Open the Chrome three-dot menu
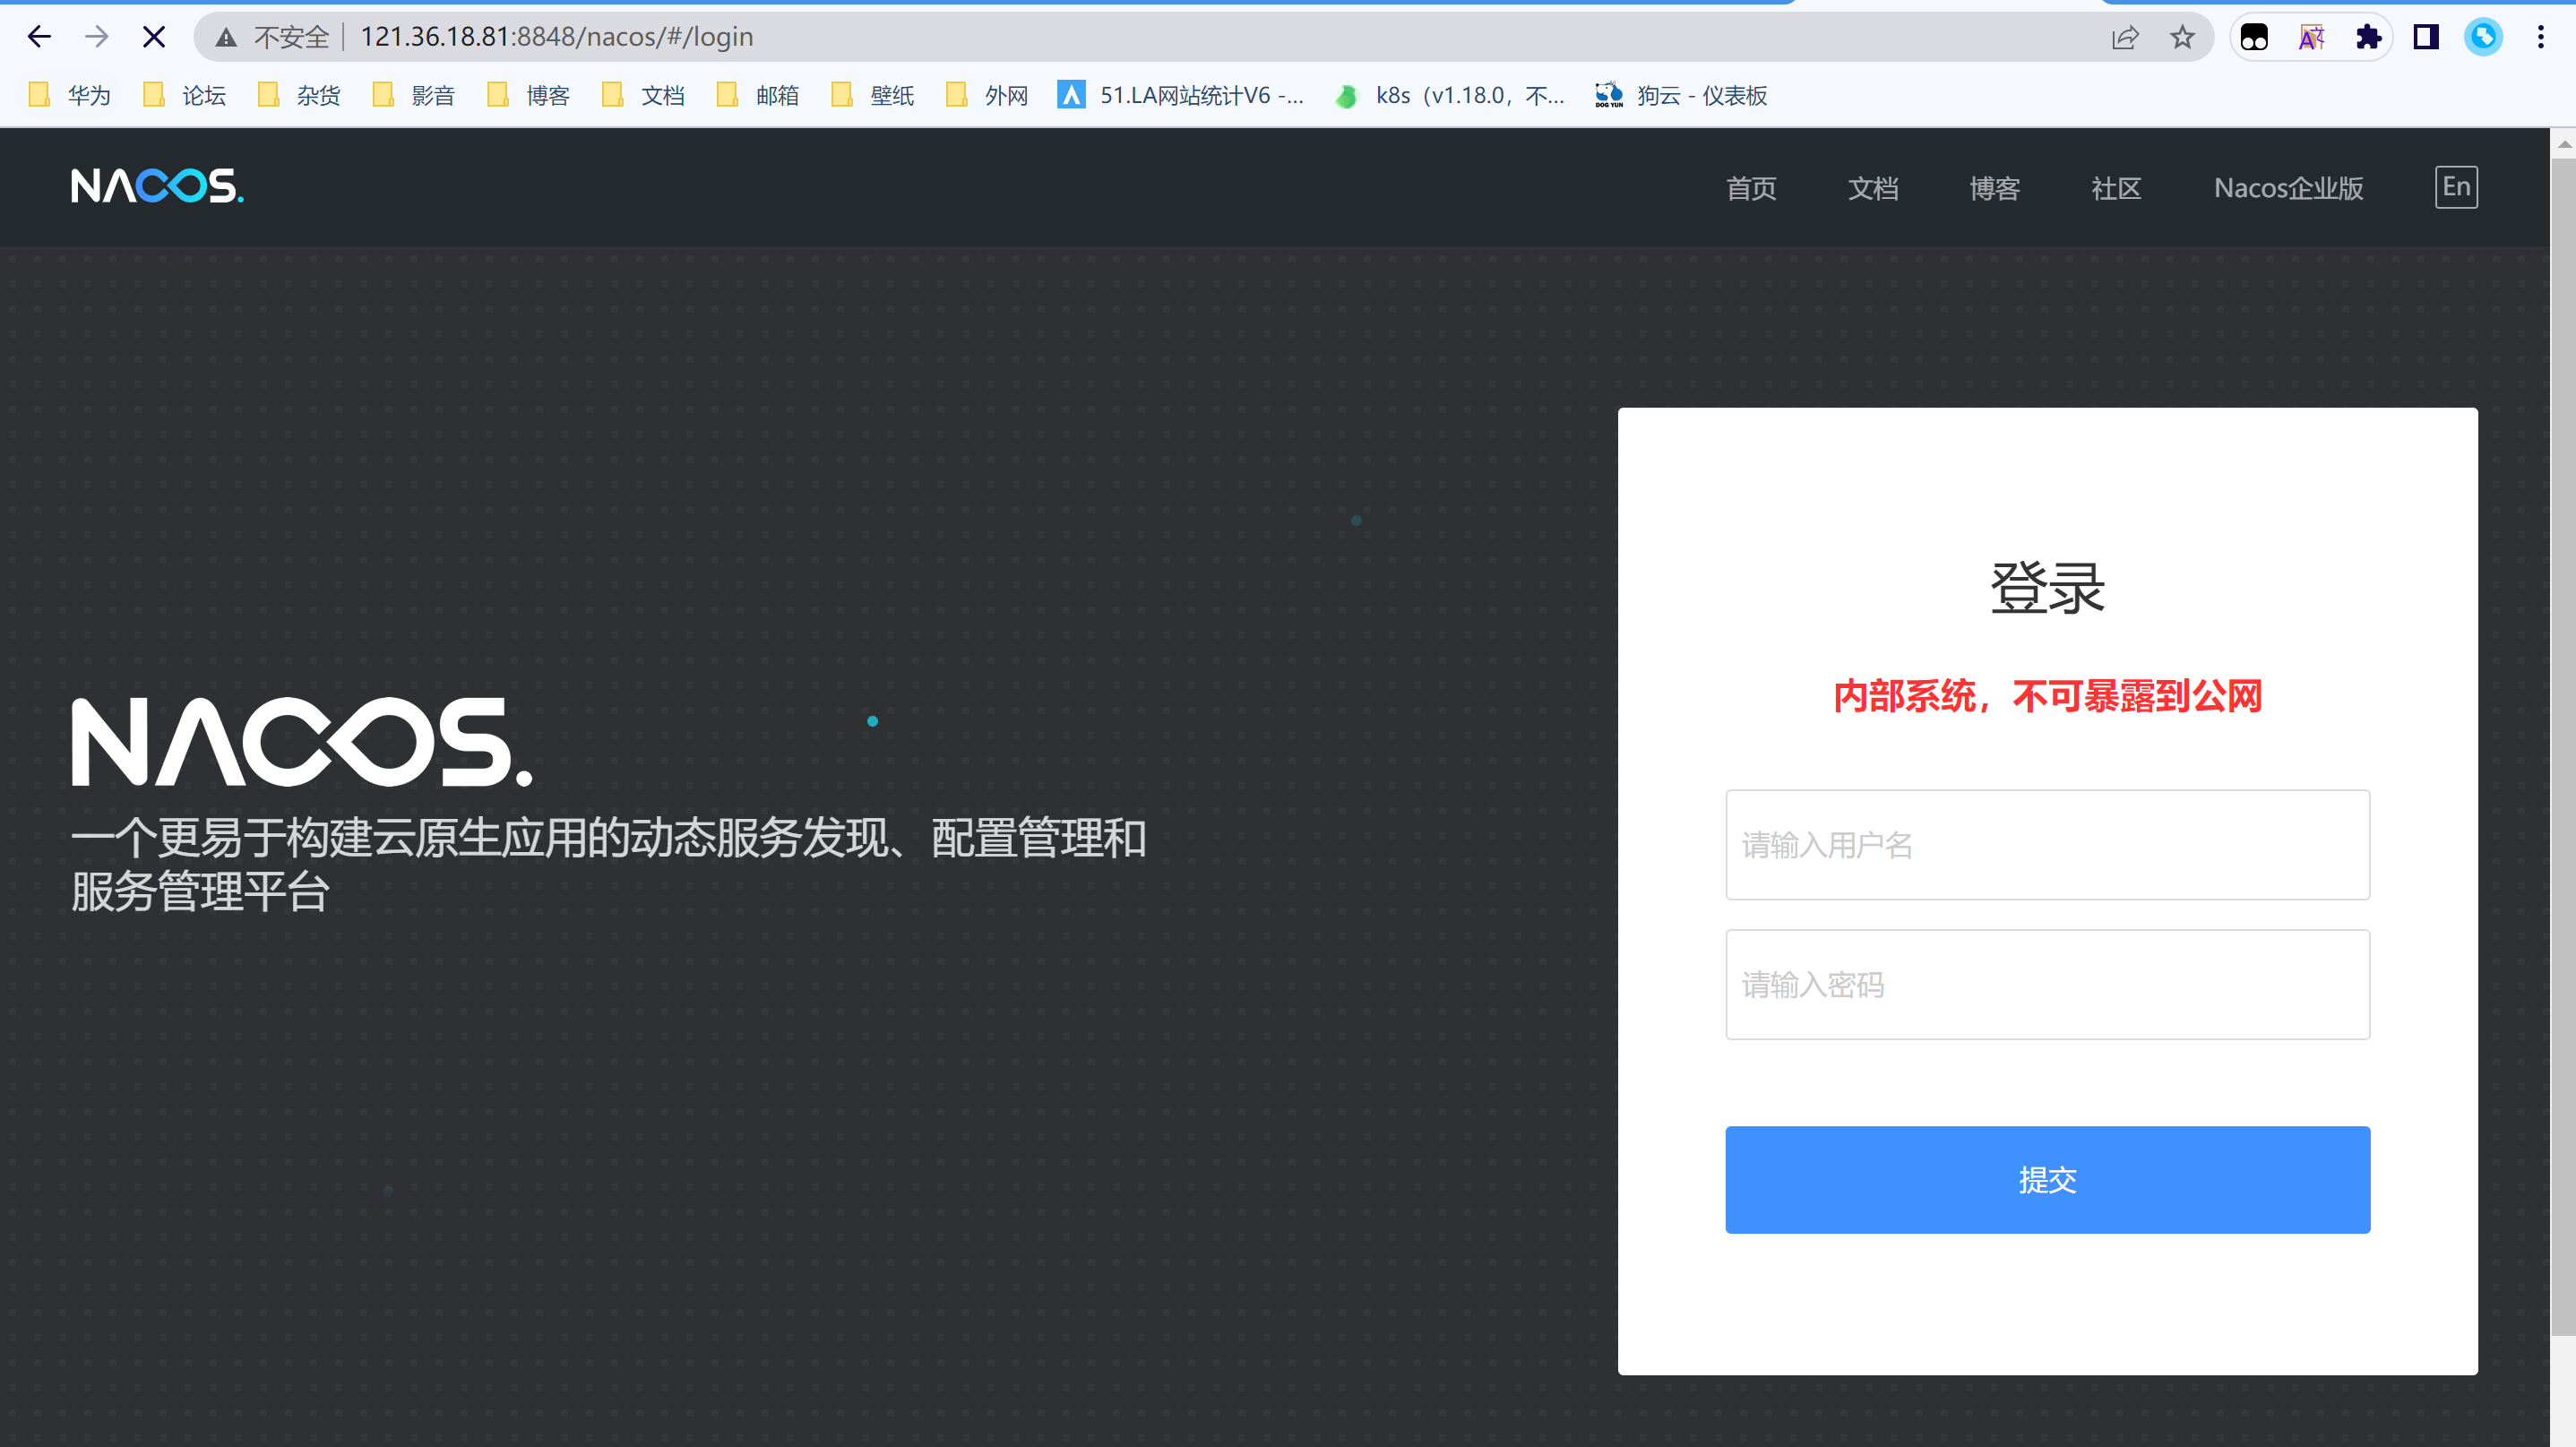 (x=2540, y=37)
